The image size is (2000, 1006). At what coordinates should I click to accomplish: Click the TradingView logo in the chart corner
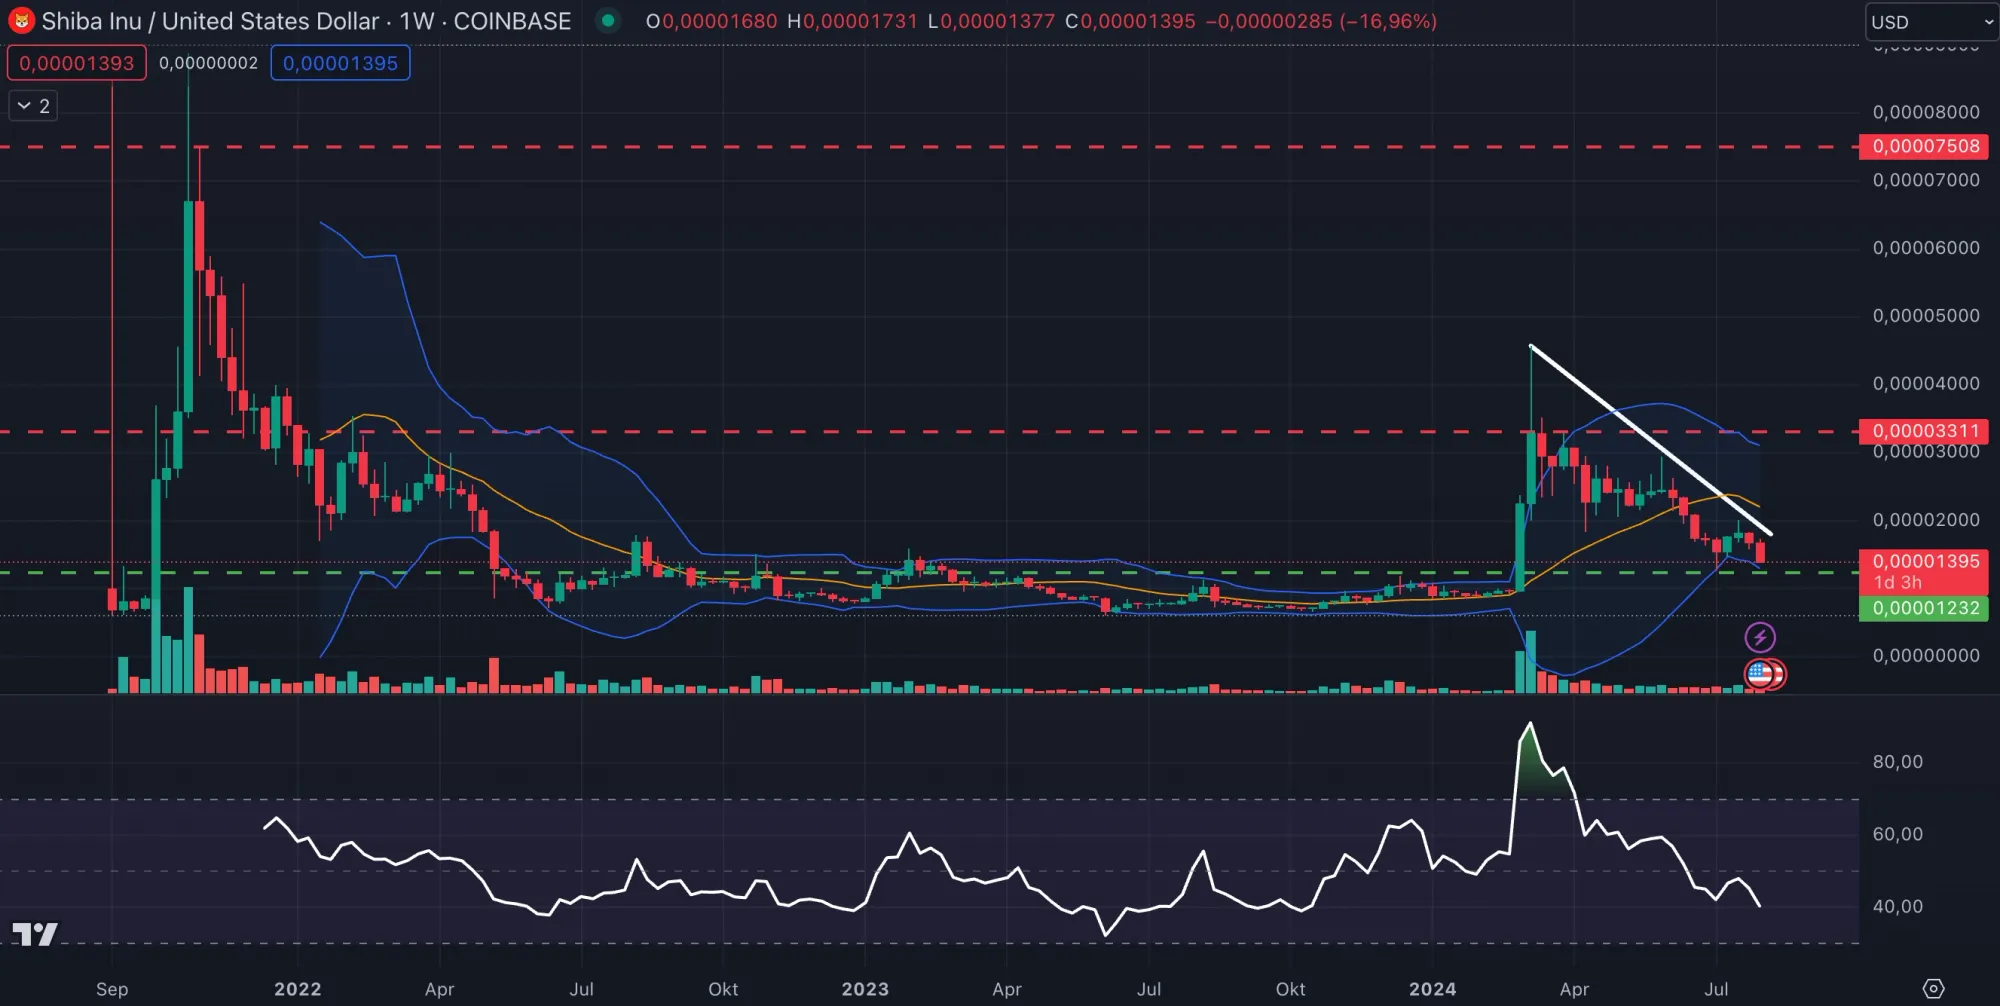pos(35,935)
